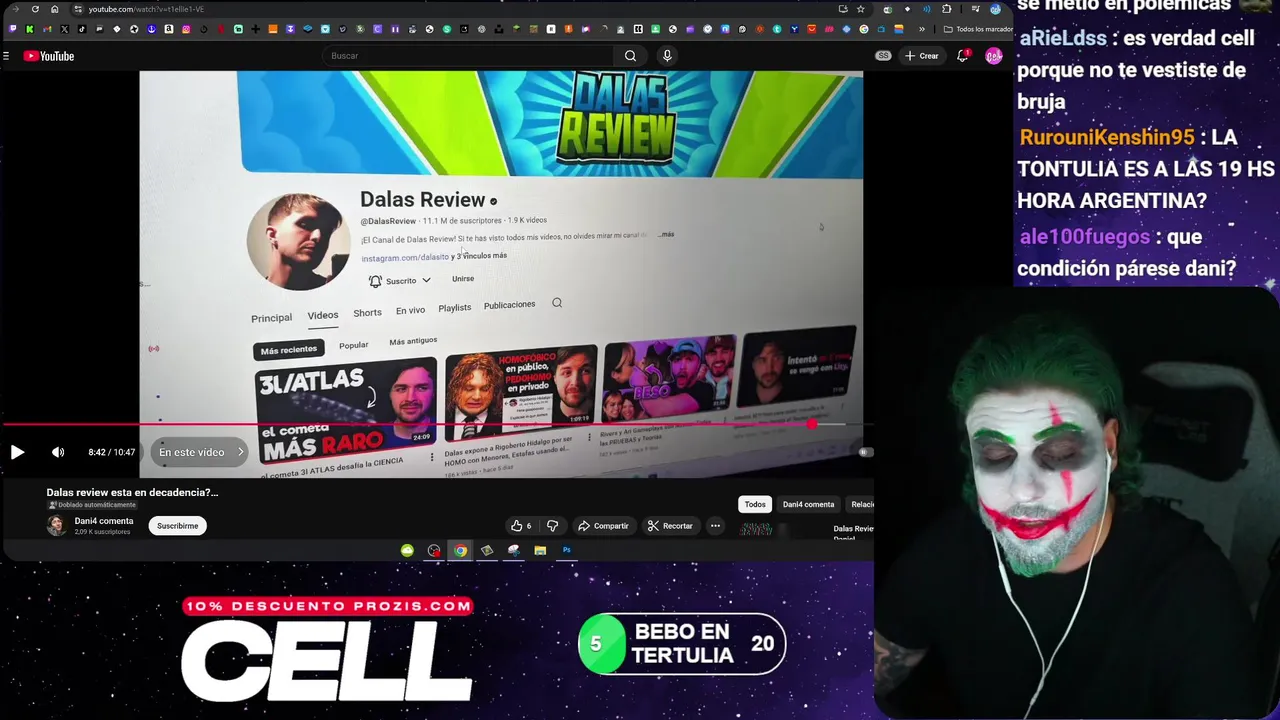Viewport: 1280px width, 720px height.
Task: Toggle the autoplay switch in player
Action: (865, 452)
